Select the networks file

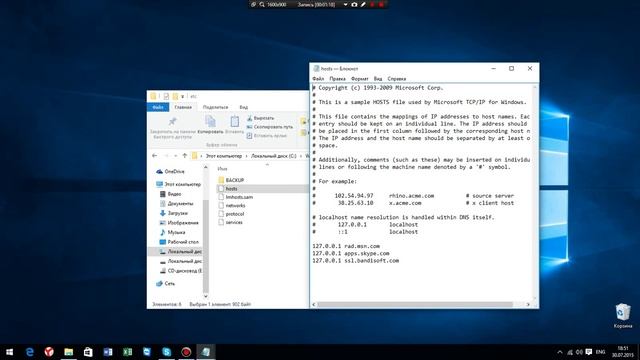coord(235,205)
